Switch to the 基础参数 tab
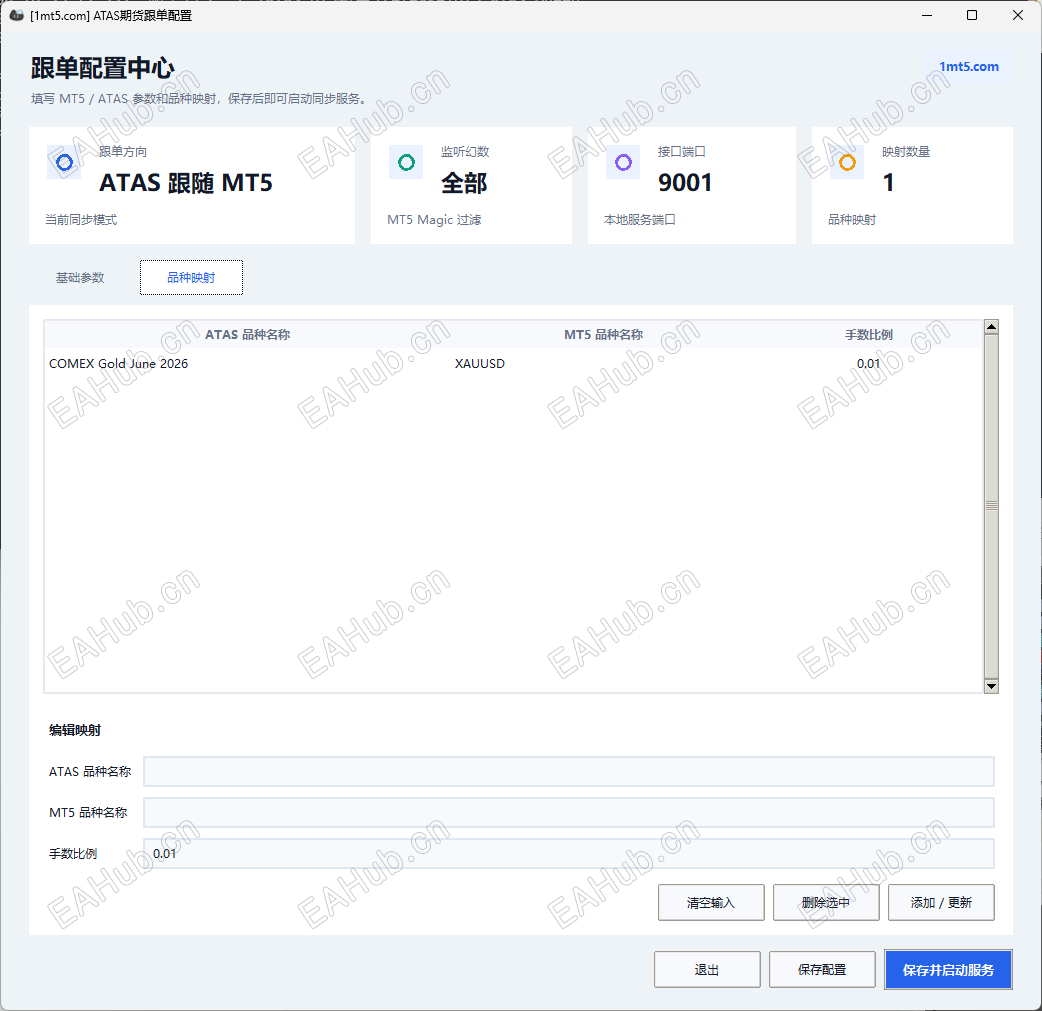This screenshot has height=1011, width=1042. (80, 278)
